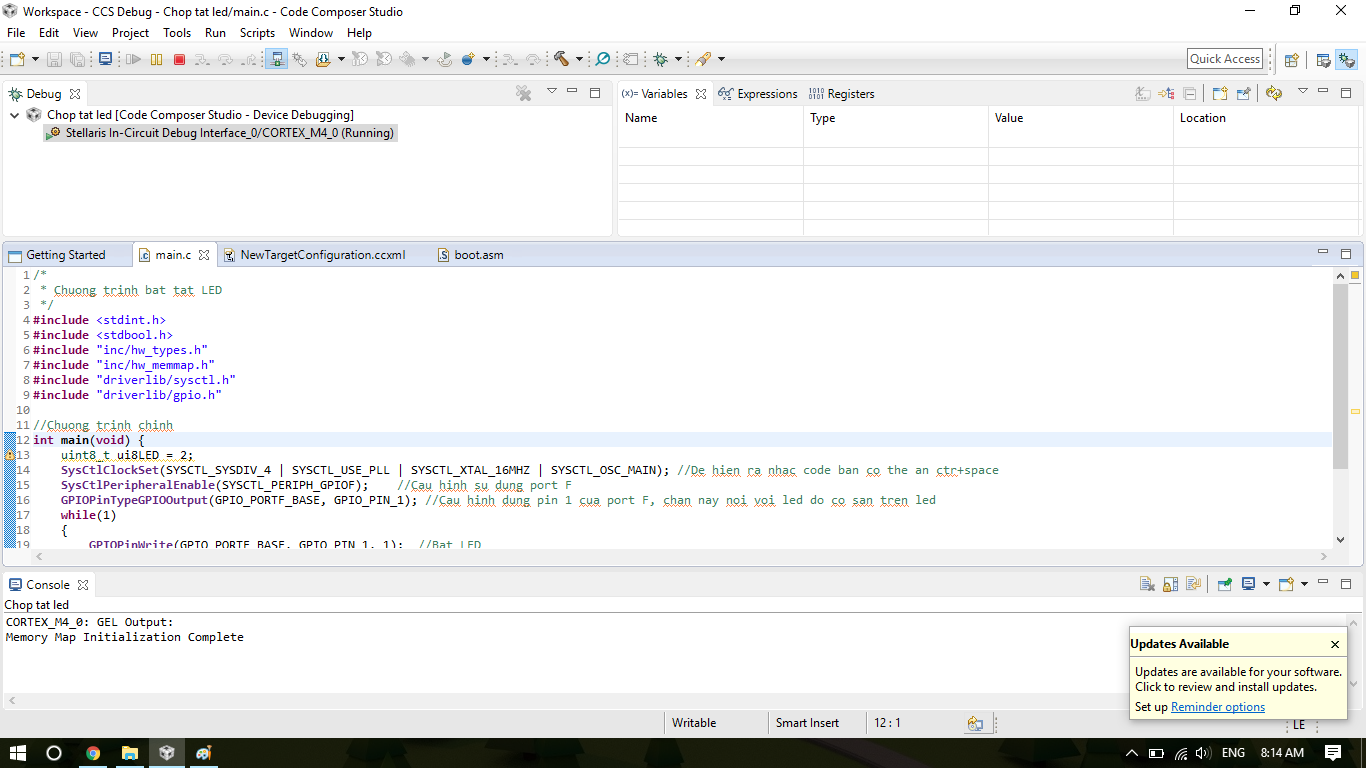Collapse the Chop tat led tree node

[x=15, y=115]
